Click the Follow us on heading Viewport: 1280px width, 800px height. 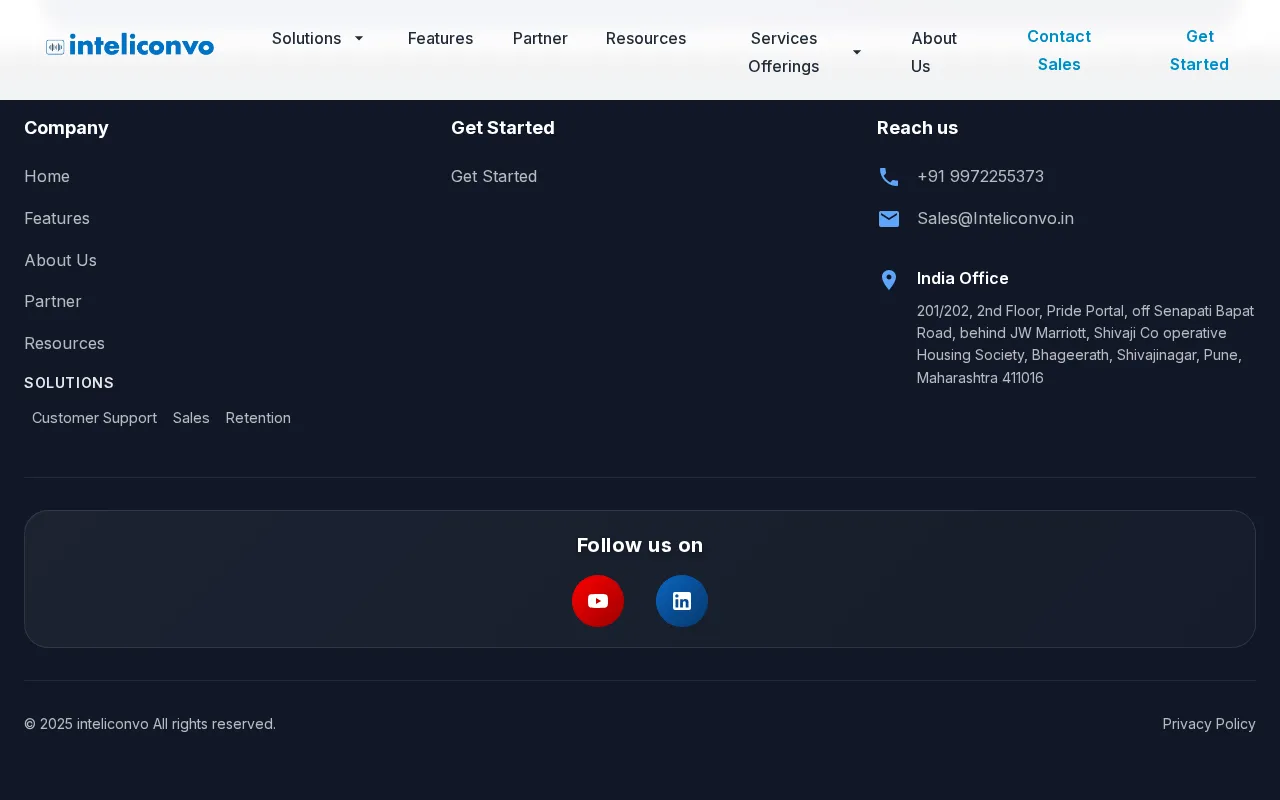pos(640,545)
